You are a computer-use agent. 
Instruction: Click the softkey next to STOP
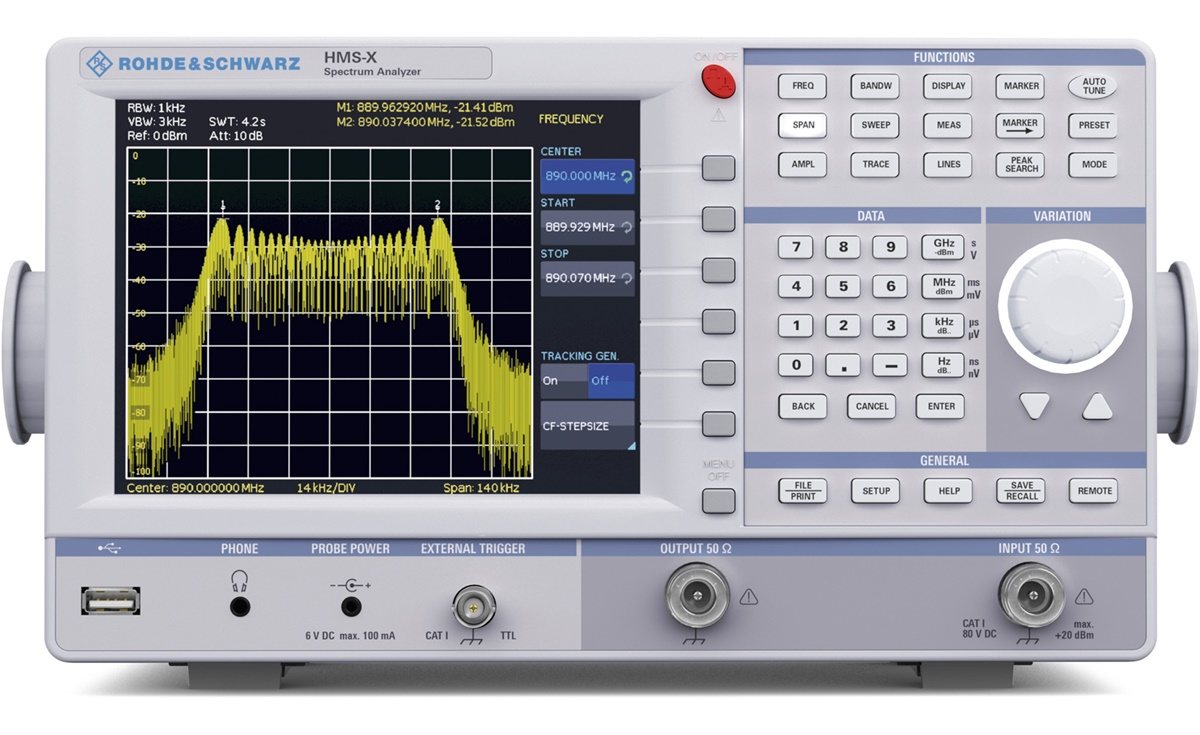click(x=718, y=270)
